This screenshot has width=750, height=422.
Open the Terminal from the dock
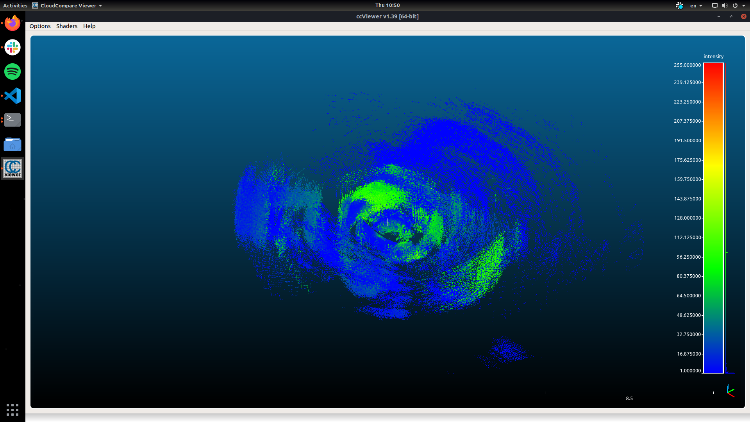[x=13, y=119]
